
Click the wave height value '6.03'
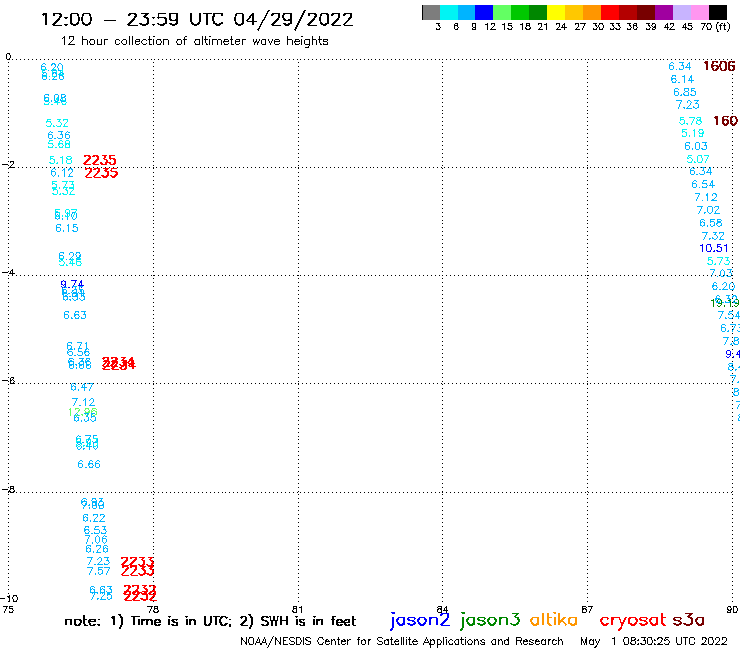[x=696, y=146]
